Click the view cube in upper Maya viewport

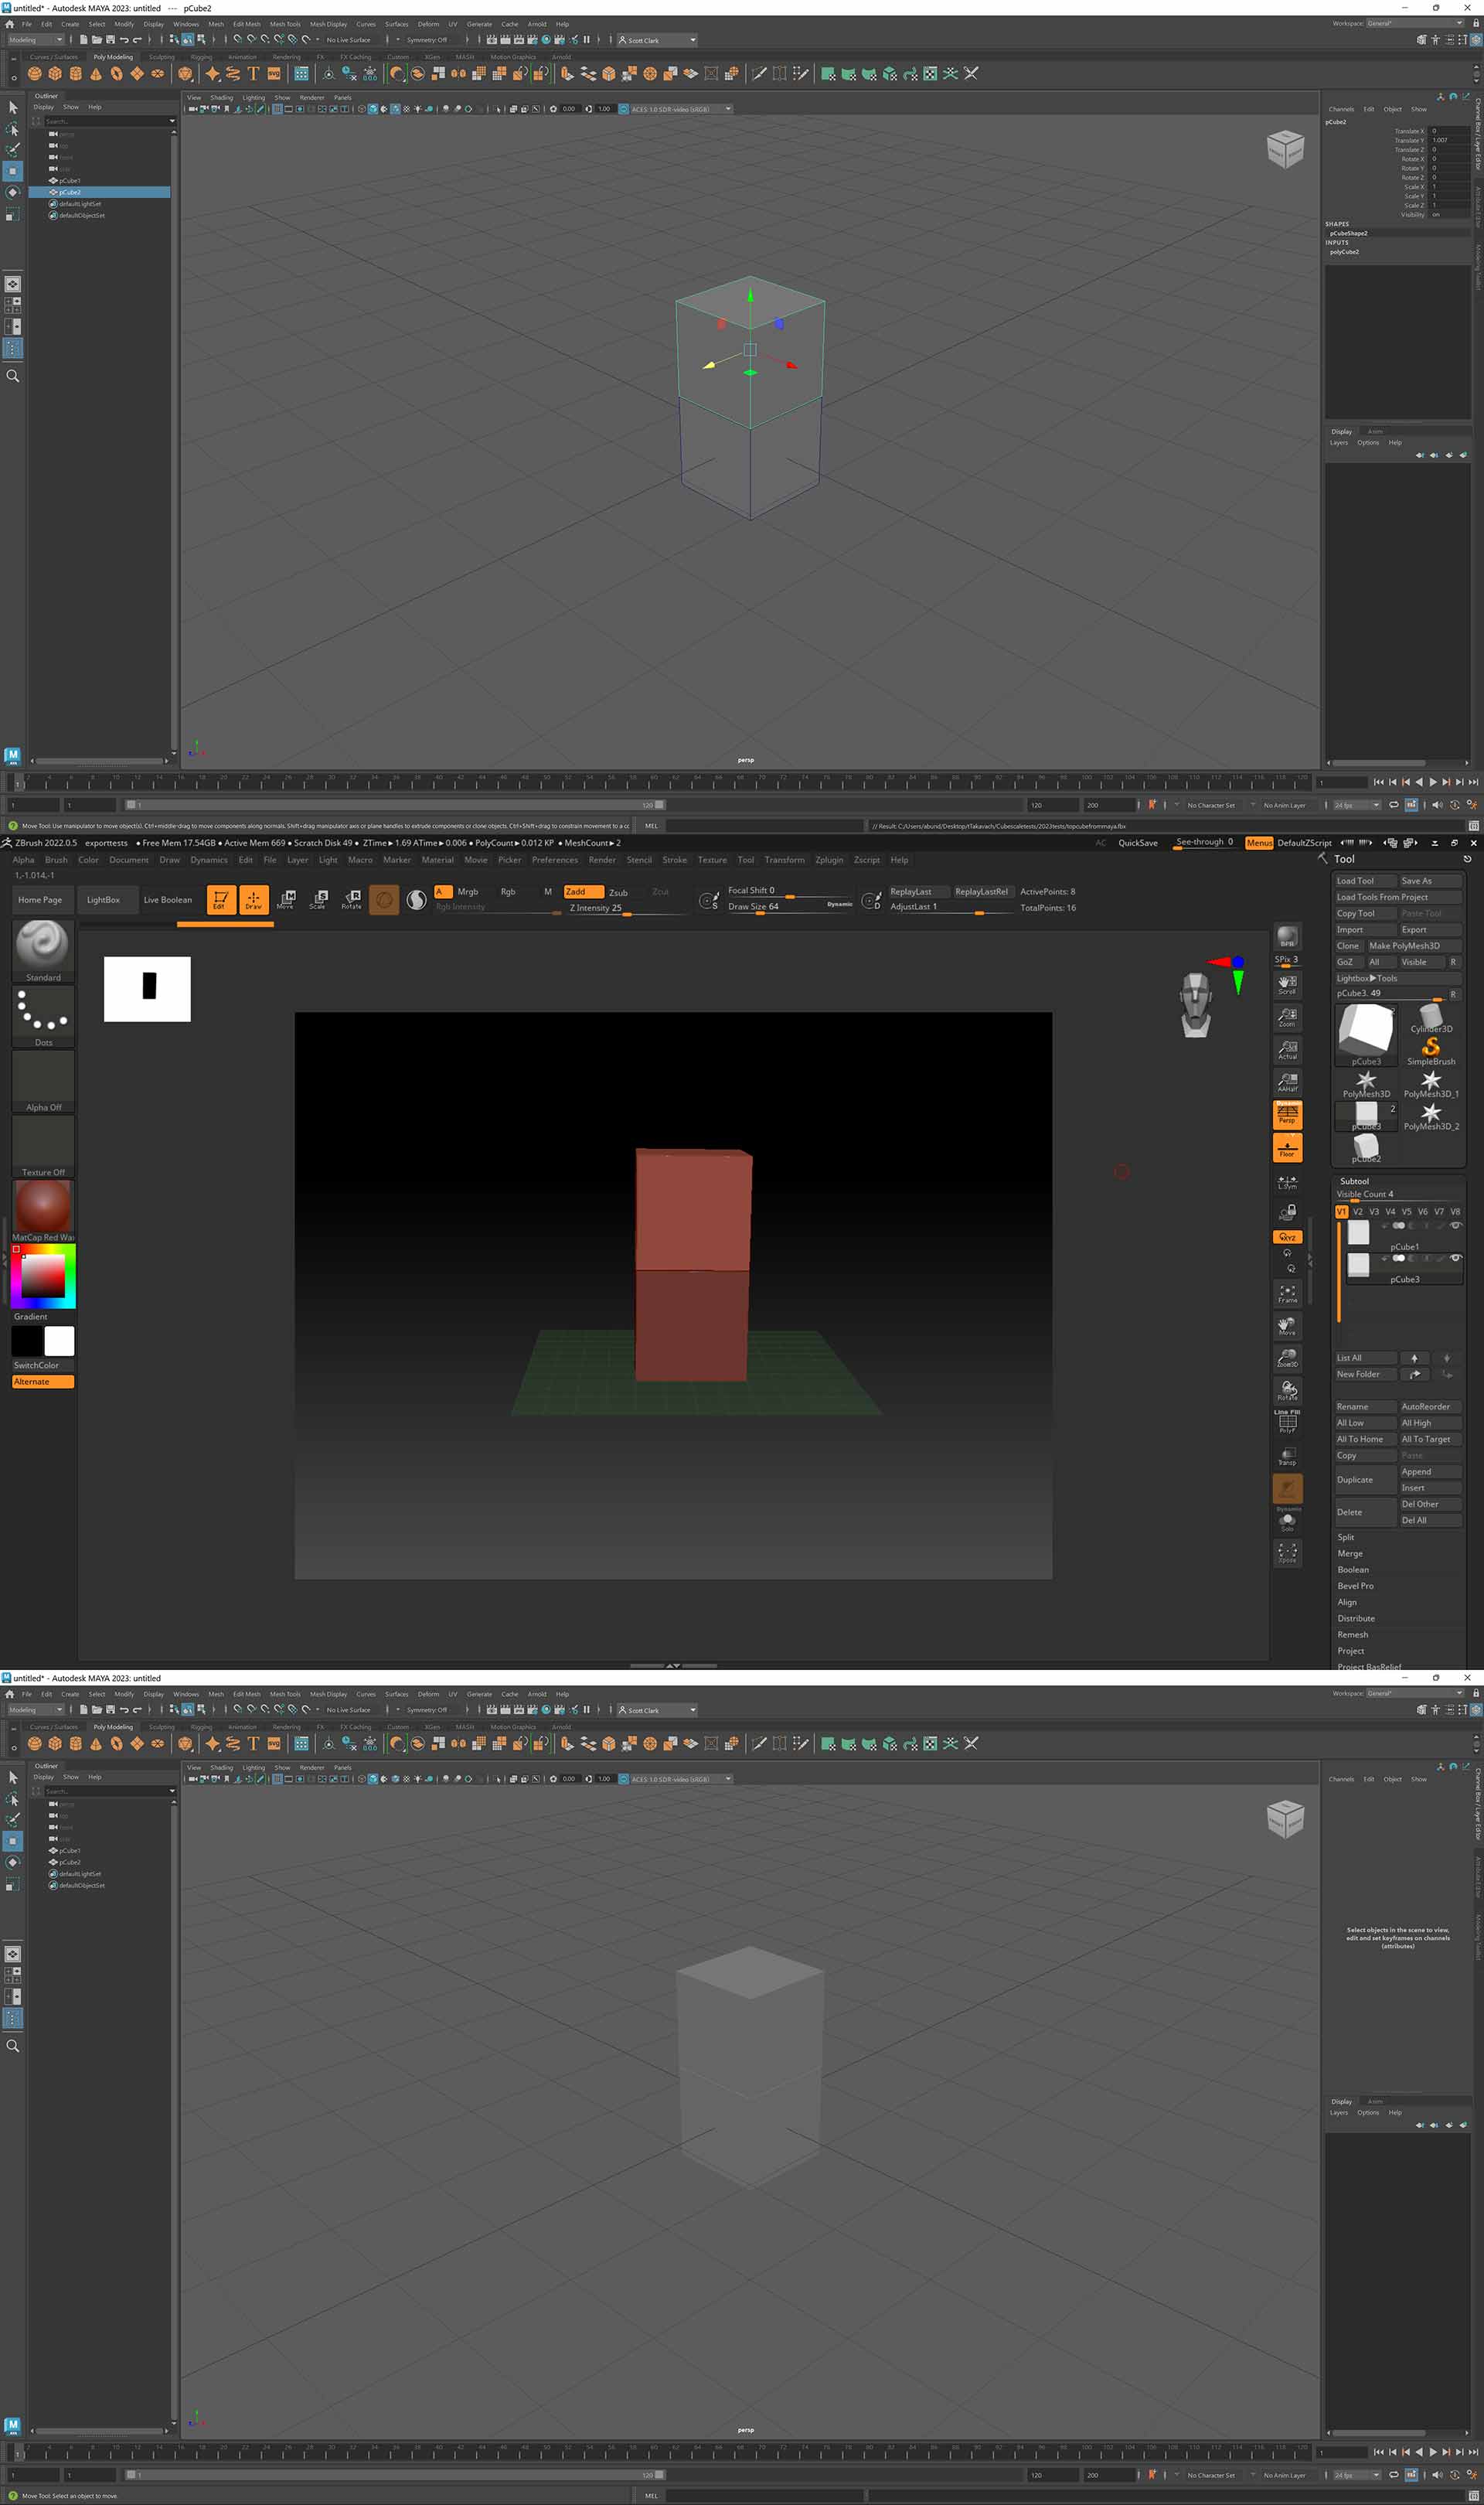[x=1285, y=149]
